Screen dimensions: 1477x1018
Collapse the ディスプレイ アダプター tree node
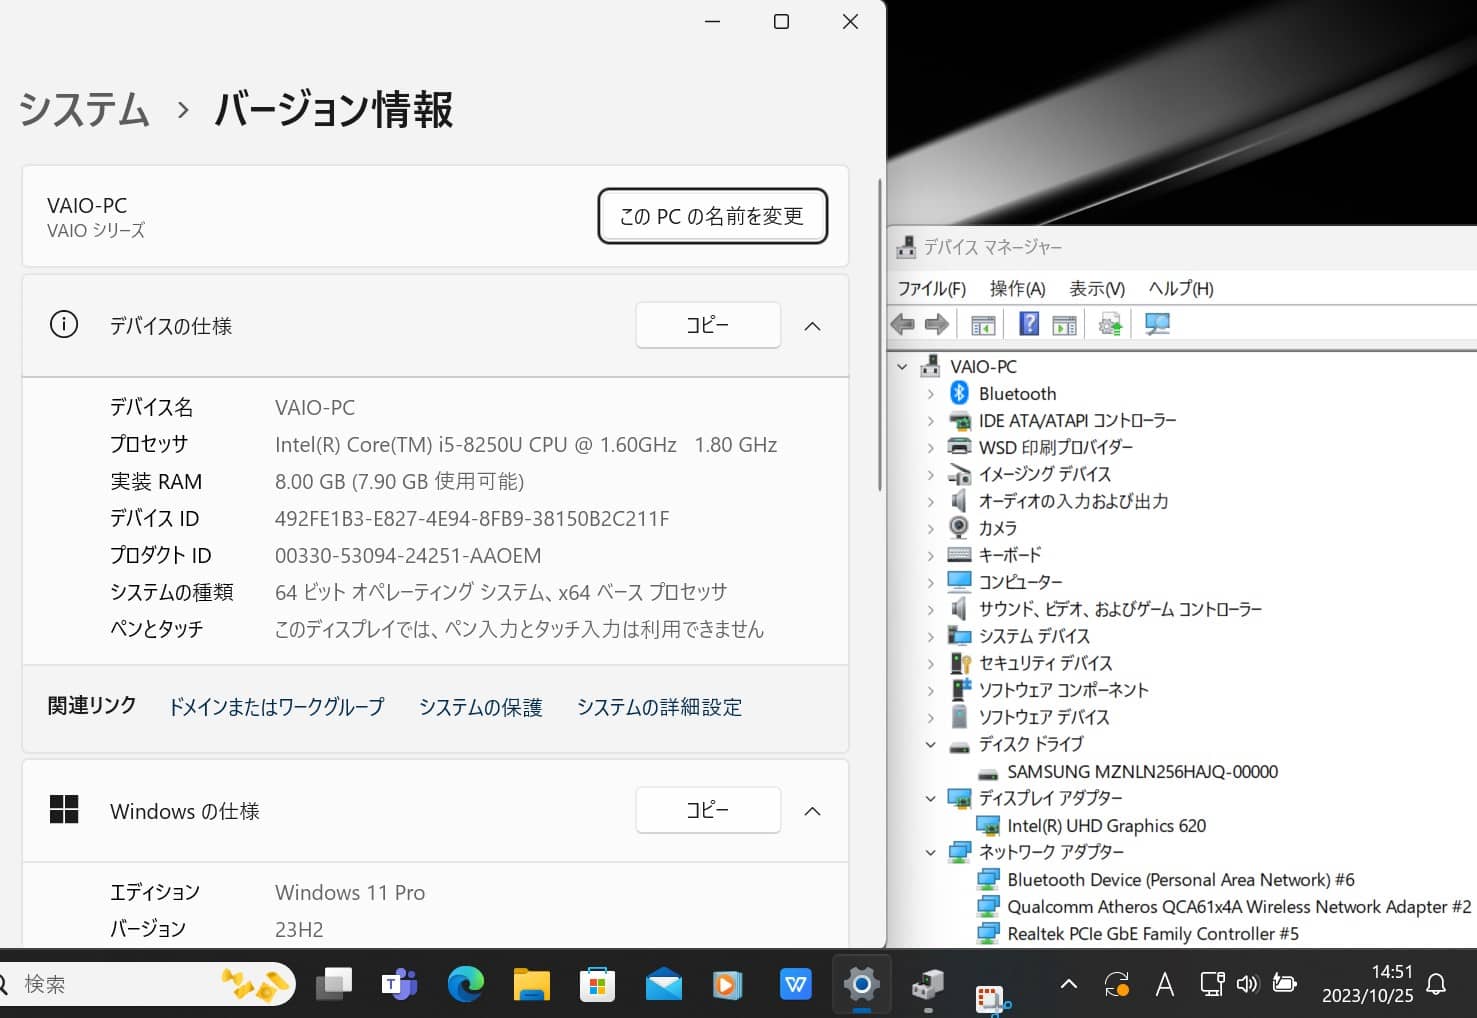(x=930, y=799)
